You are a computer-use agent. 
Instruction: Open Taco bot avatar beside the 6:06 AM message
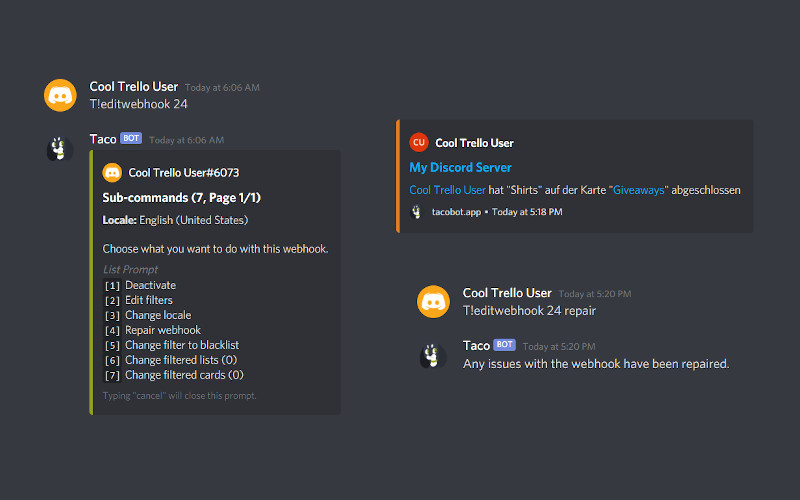coord(60,148)
